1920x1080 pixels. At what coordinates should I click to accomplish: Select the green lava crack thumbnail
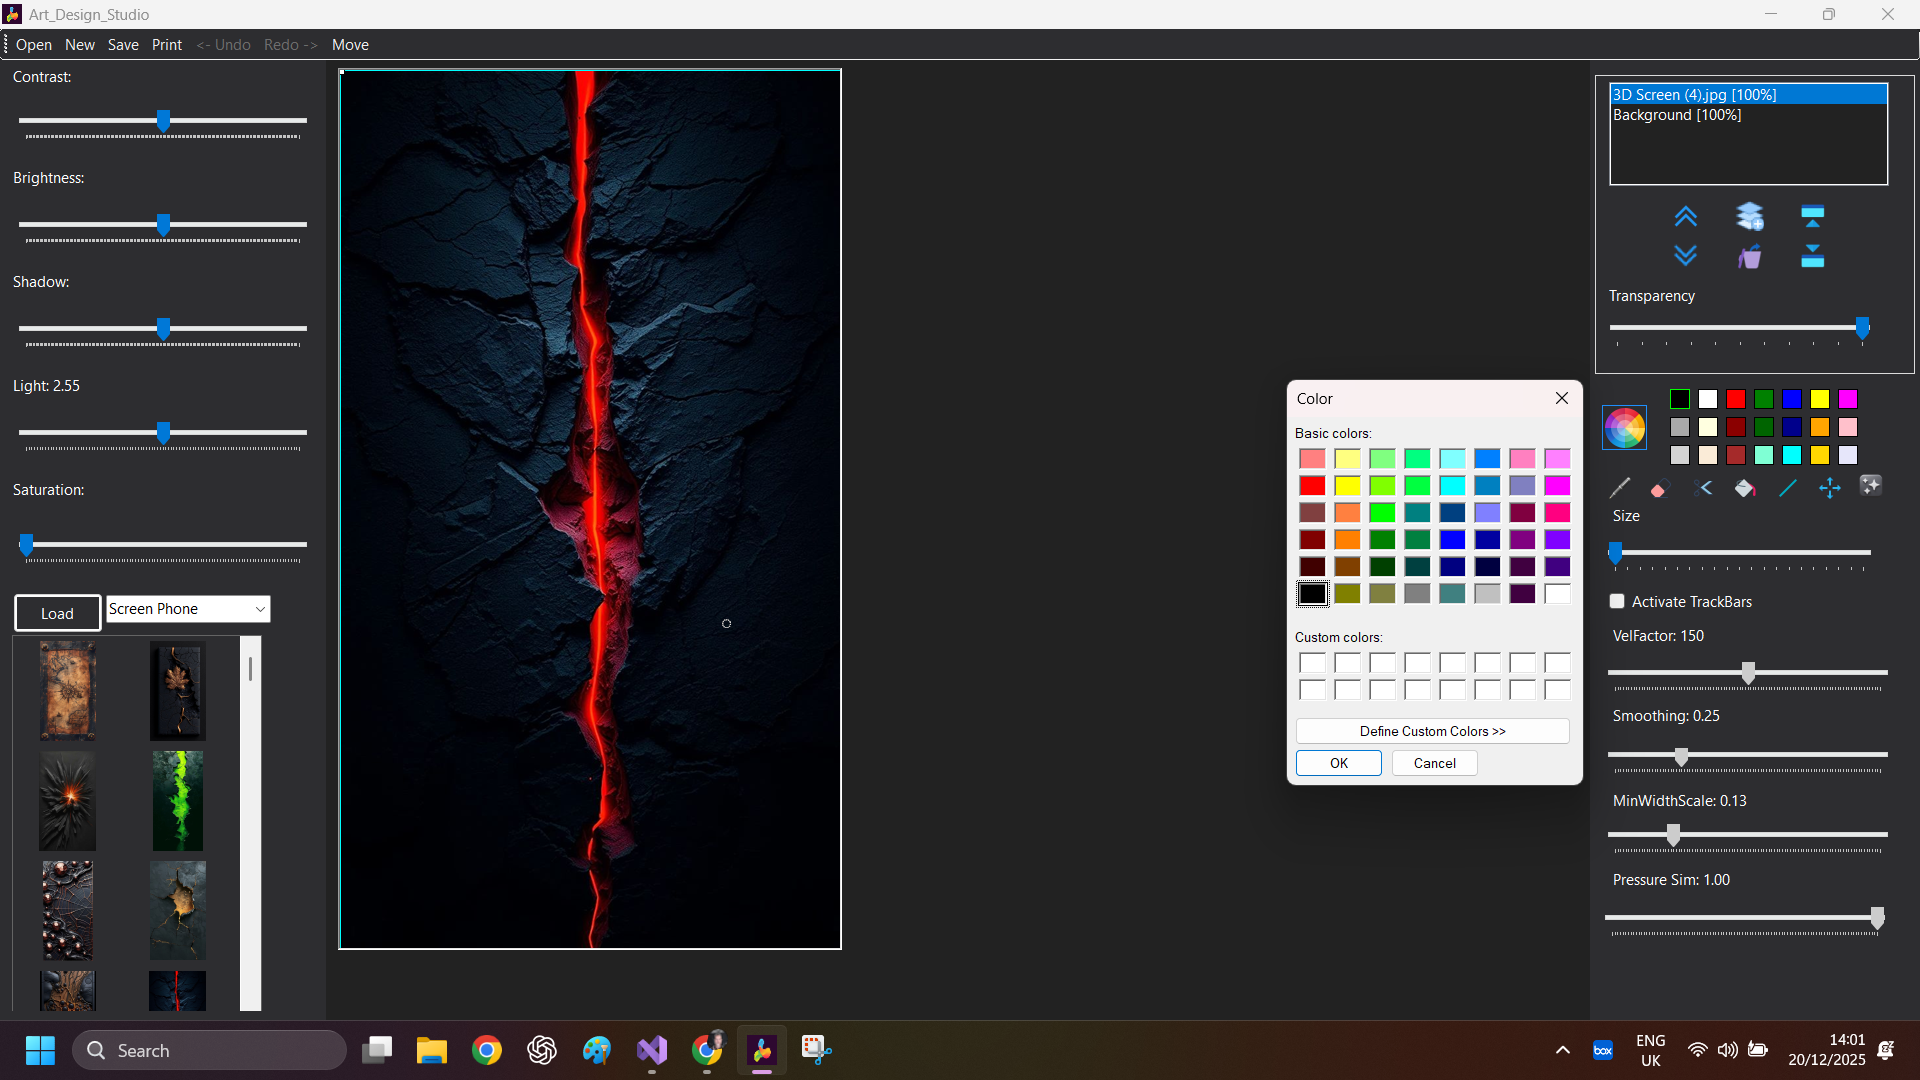click(x=177, y=800)
